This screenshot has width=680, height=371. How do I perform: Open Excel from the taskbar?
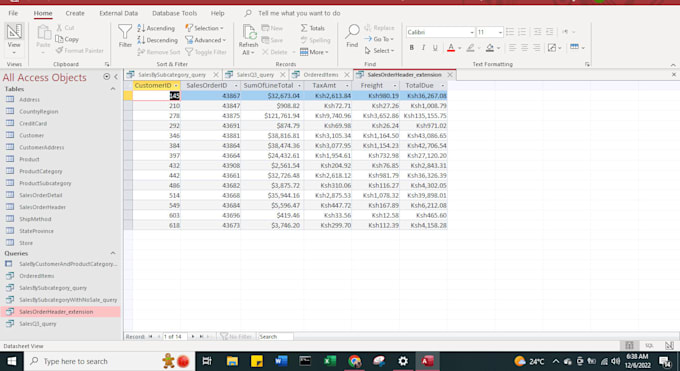coord(330,361)
